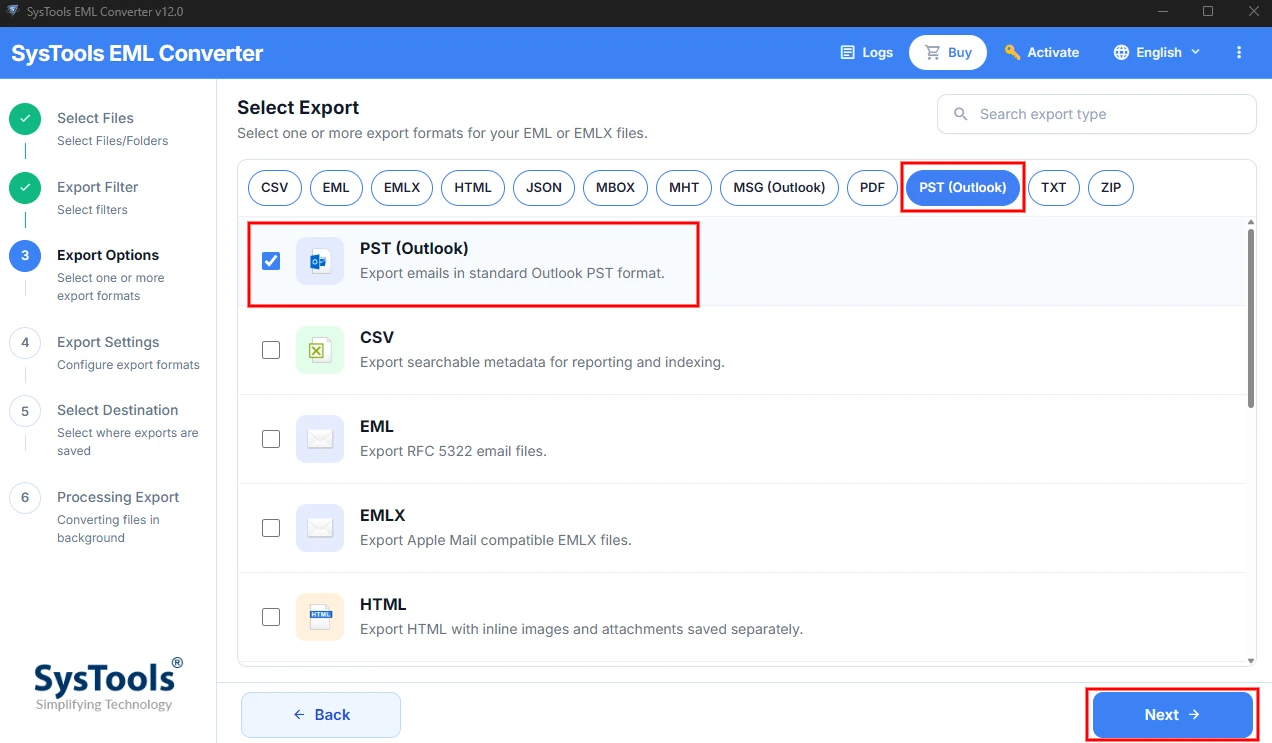1272x743 pixels.
Task: Click the step 6 Processing Export circle
Action: pyautogui.click(x=25, y=498)
